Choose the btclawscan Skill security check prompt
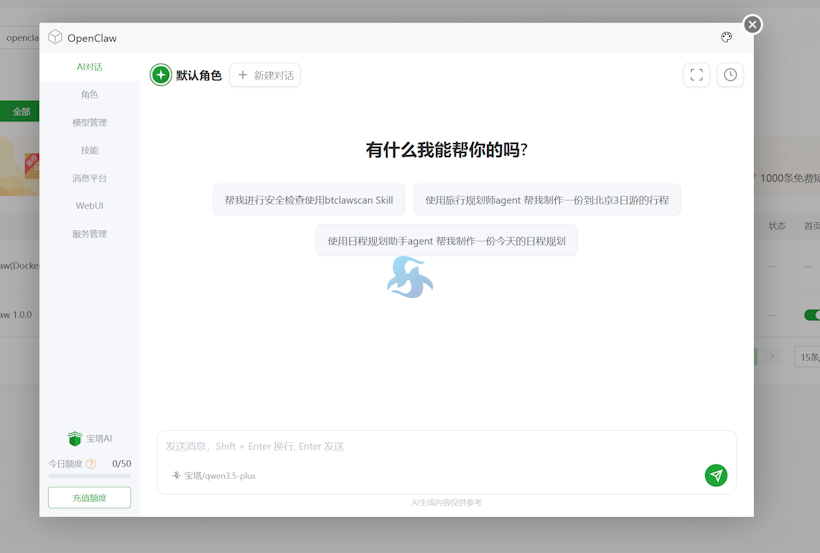The height and width of the screenshot is (553, 820). pos(309,200)
